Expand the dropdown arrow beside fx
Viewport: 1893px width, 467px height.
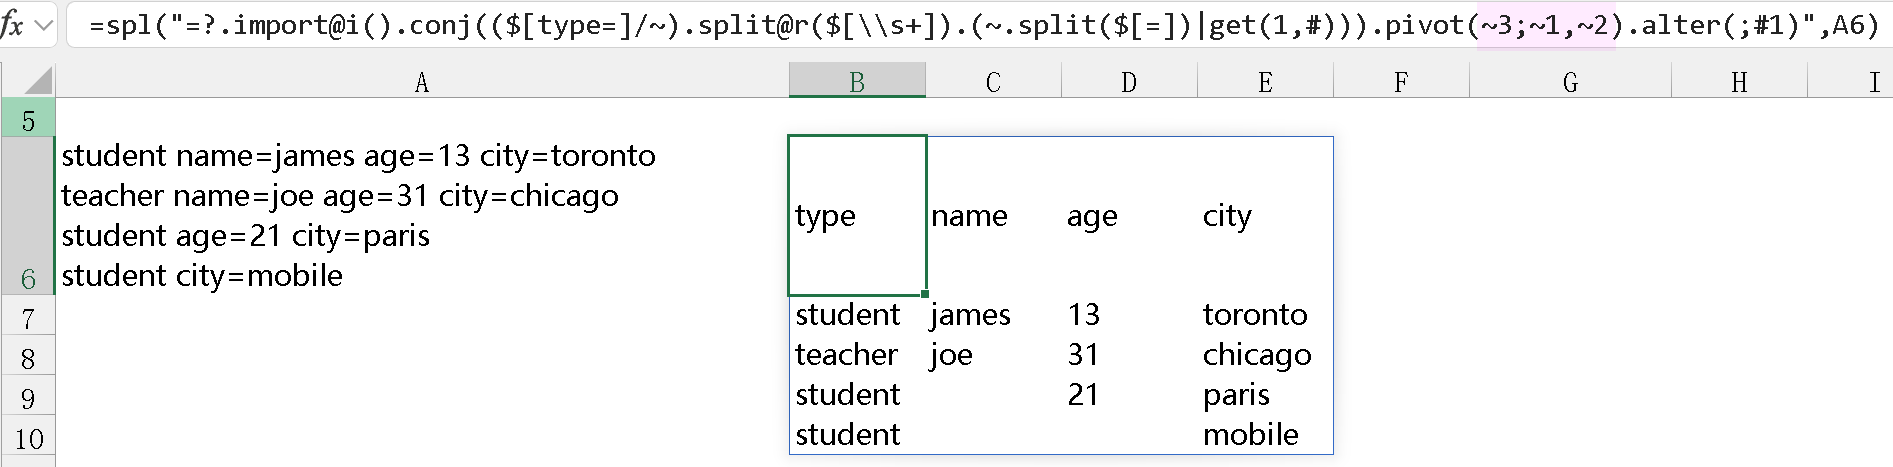pos(44,25)
